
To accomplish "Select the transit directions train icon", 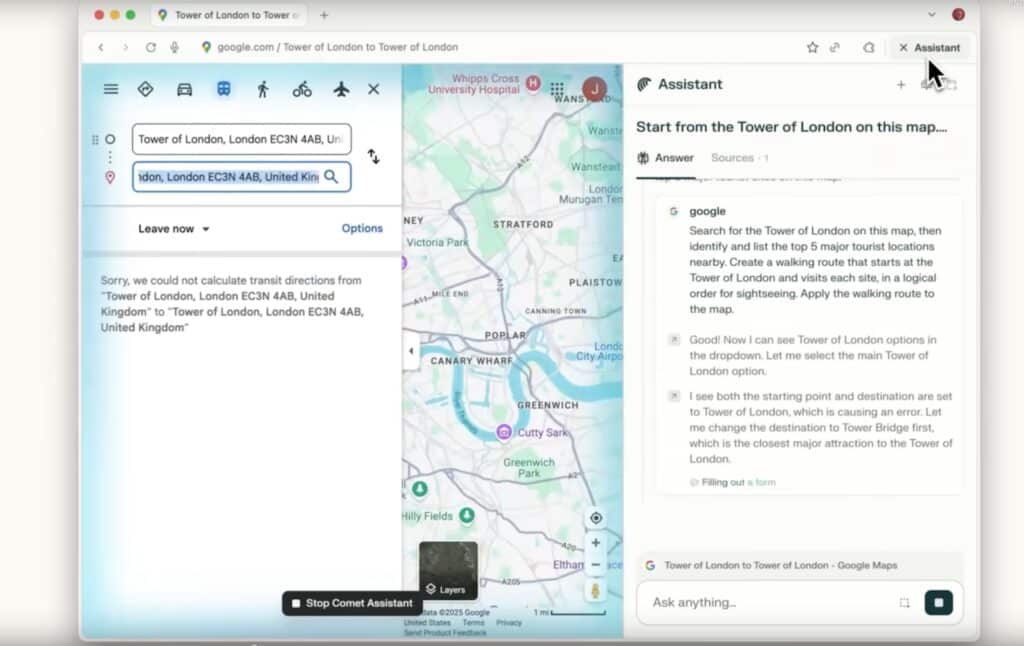I will [223, 89].
